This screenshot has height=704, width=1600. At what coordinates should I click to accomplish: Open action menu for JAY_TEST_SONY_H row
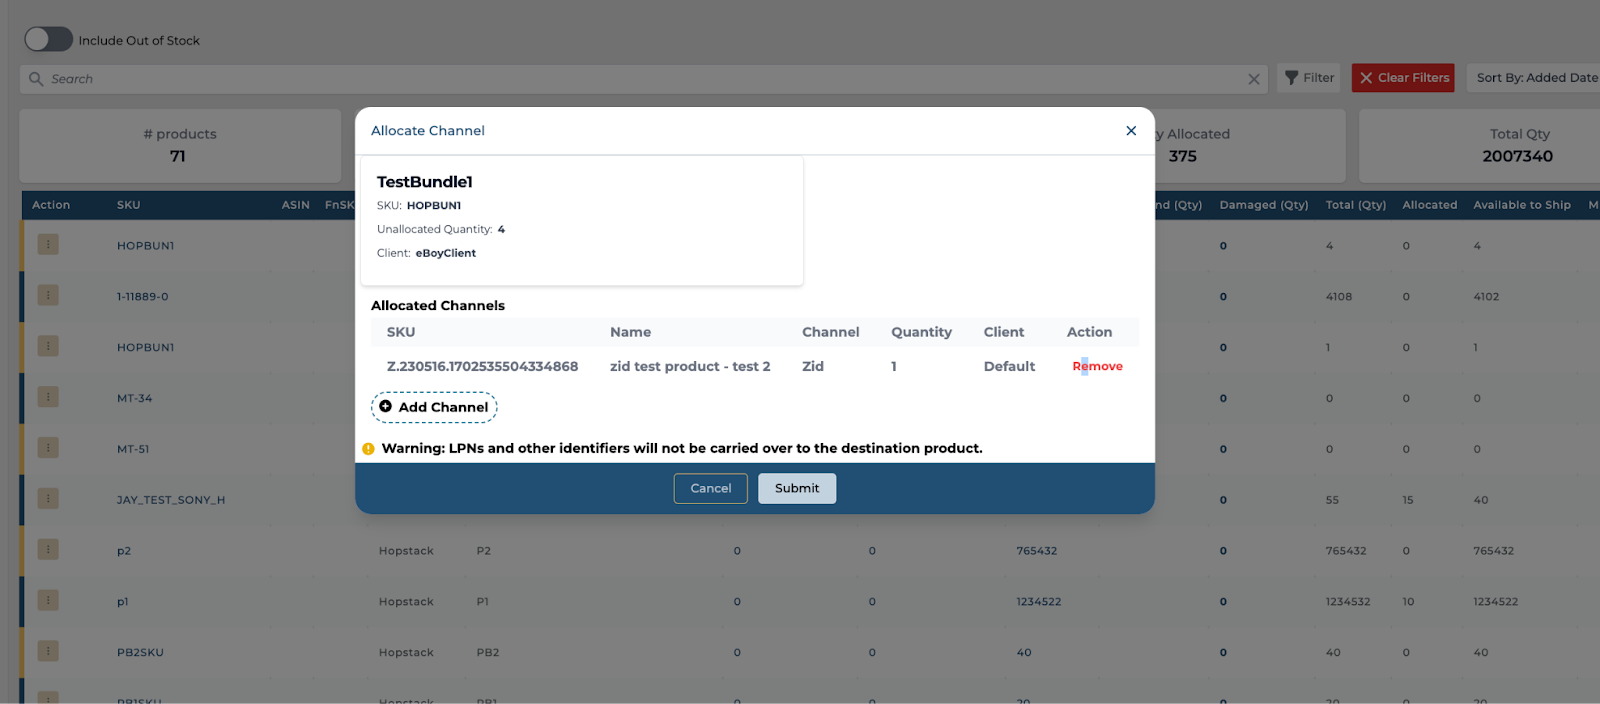(48, 499)
